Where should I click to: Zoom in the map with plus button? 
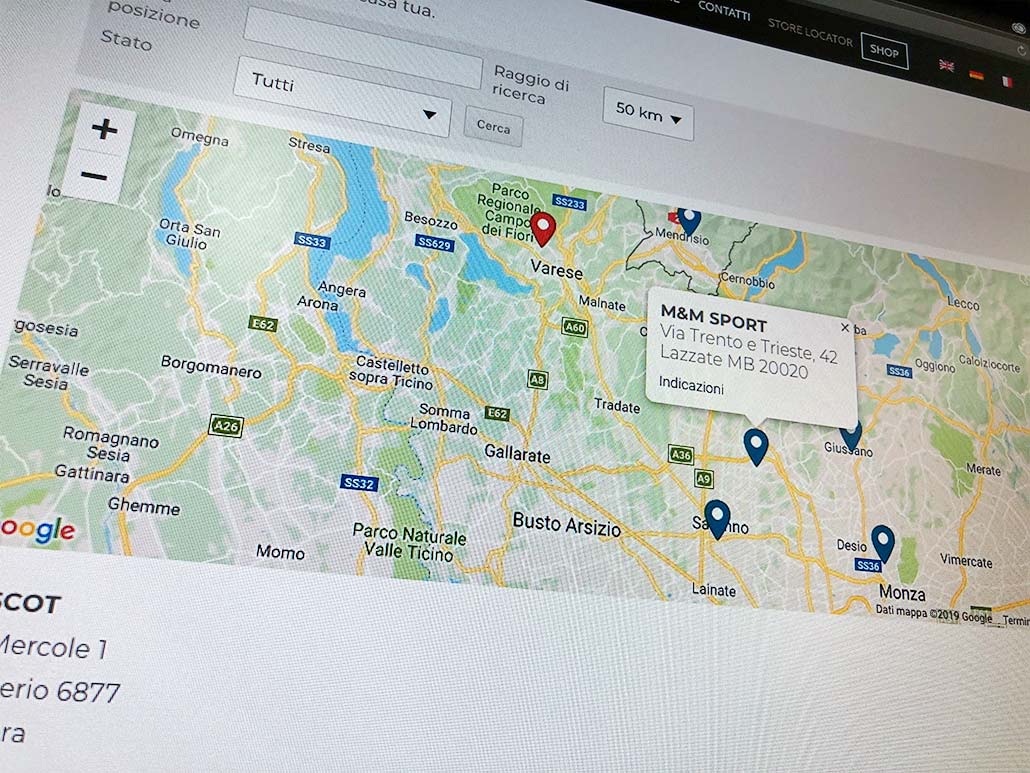click(x=104, y=129)
